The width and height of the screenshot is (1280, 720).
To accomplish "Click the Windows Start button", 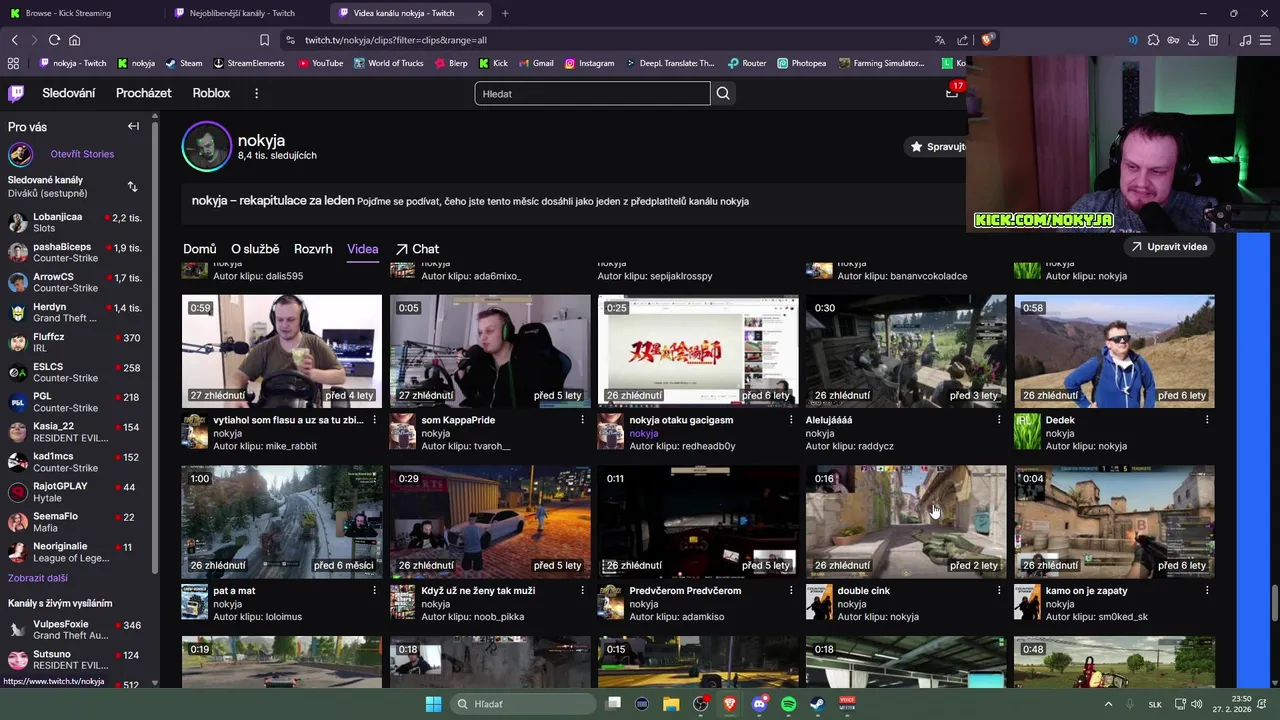I will (x=433, y=704).
